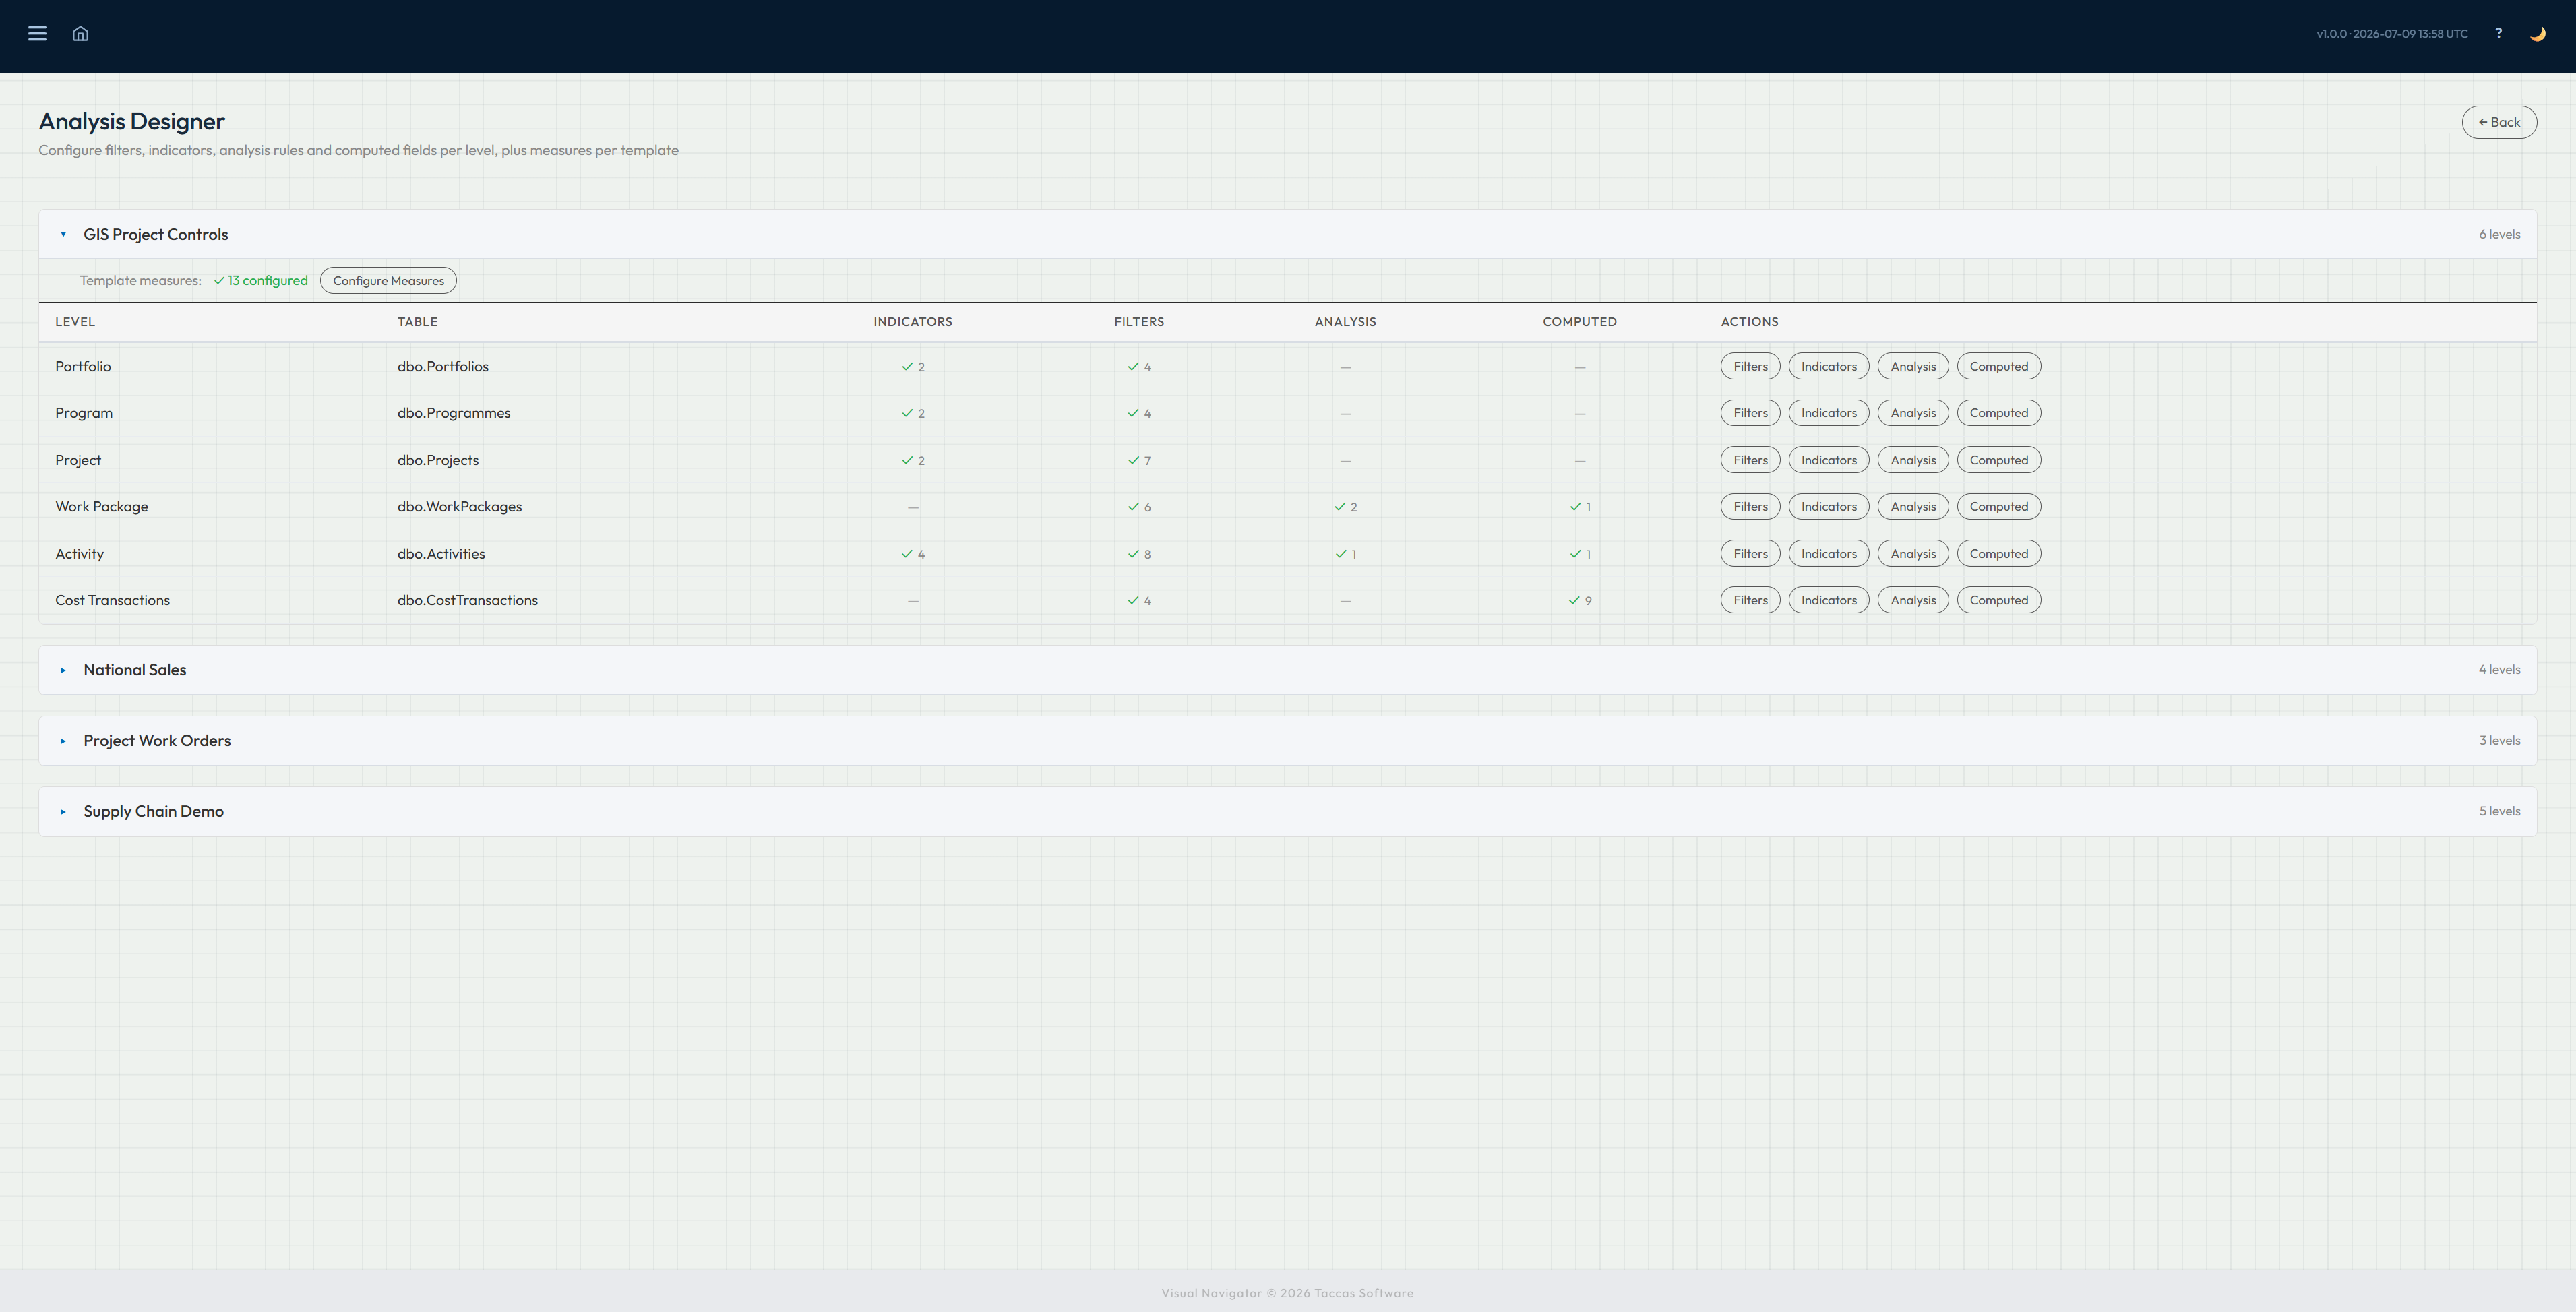This screenshot has width=2576, height=1312.
Task: Open the help question mark
Action: pos(2498,33)
